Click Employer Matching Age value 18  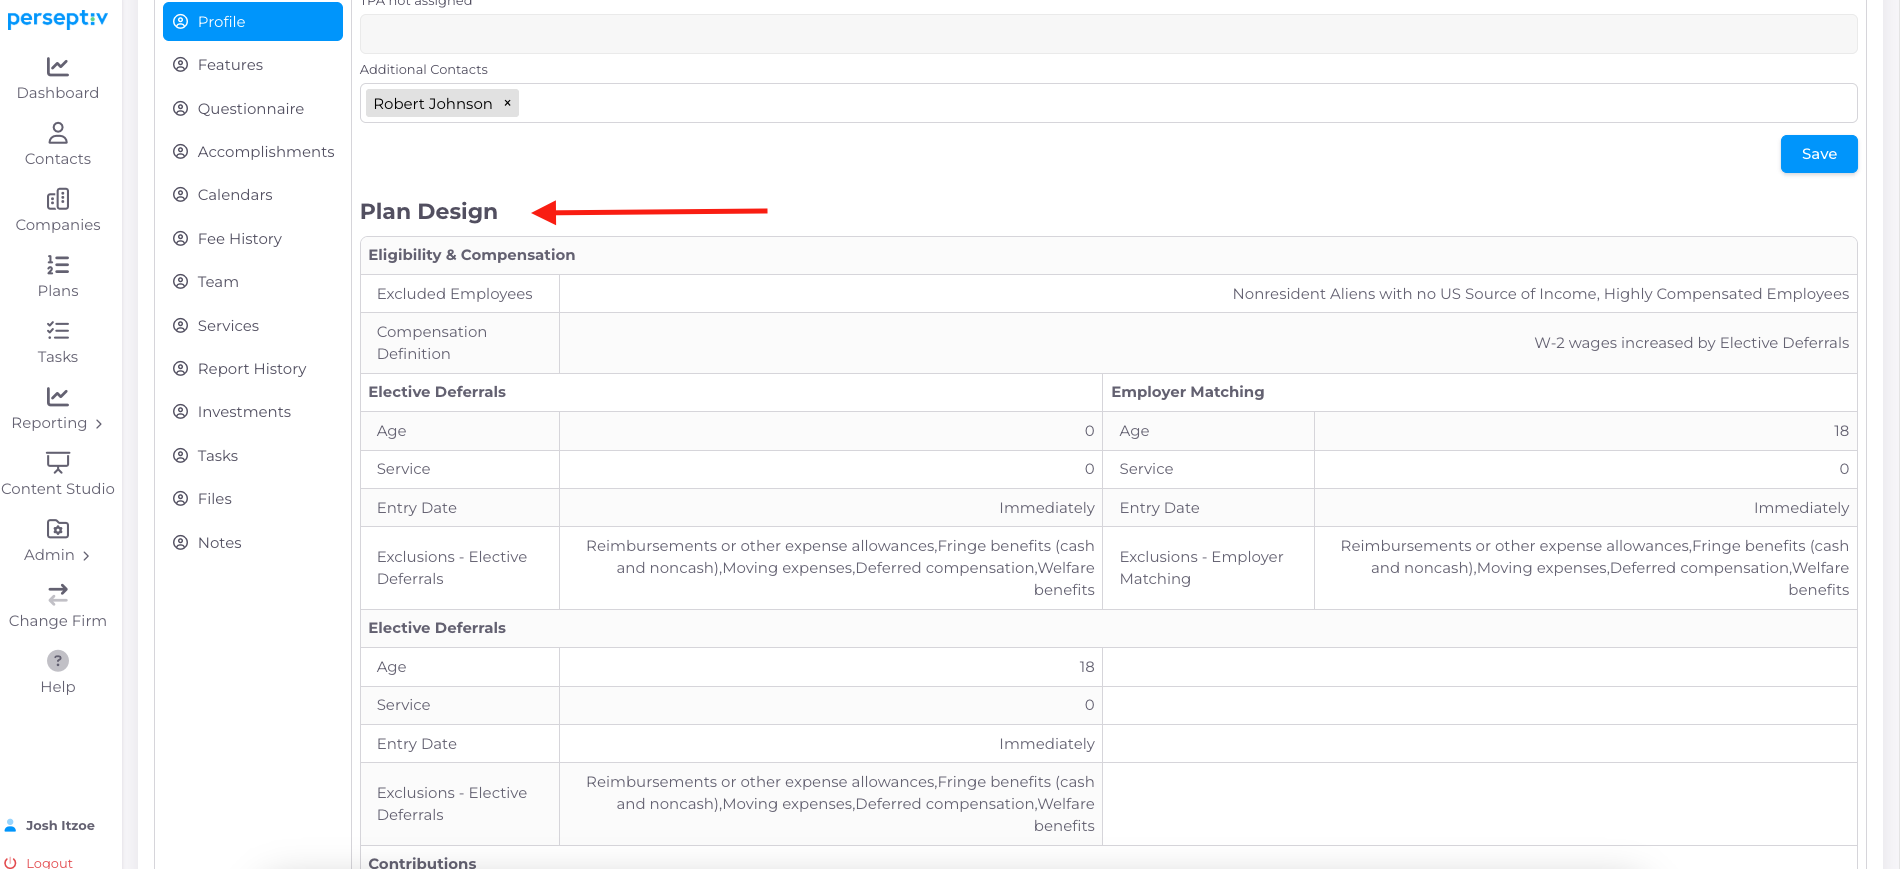(x=1841, y=431)
